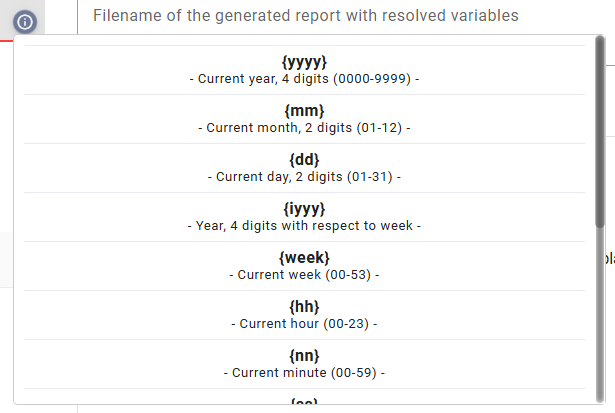
Task: Click the scrollbar track below the thumb
Action: coord(599,320)
